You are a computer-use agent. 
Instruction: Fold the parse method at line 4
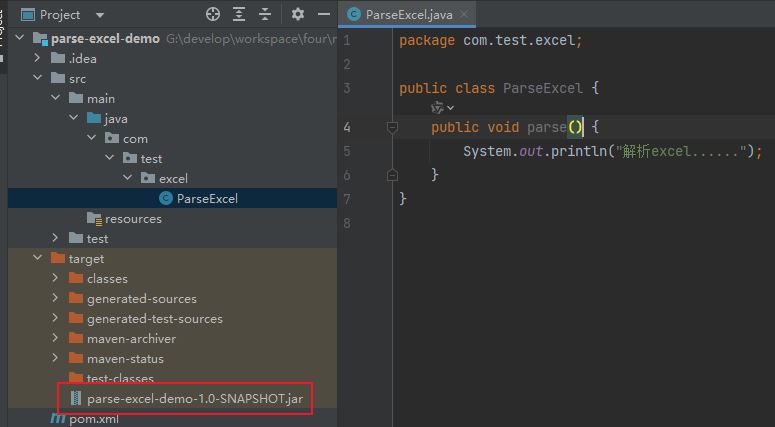(392, 128)
